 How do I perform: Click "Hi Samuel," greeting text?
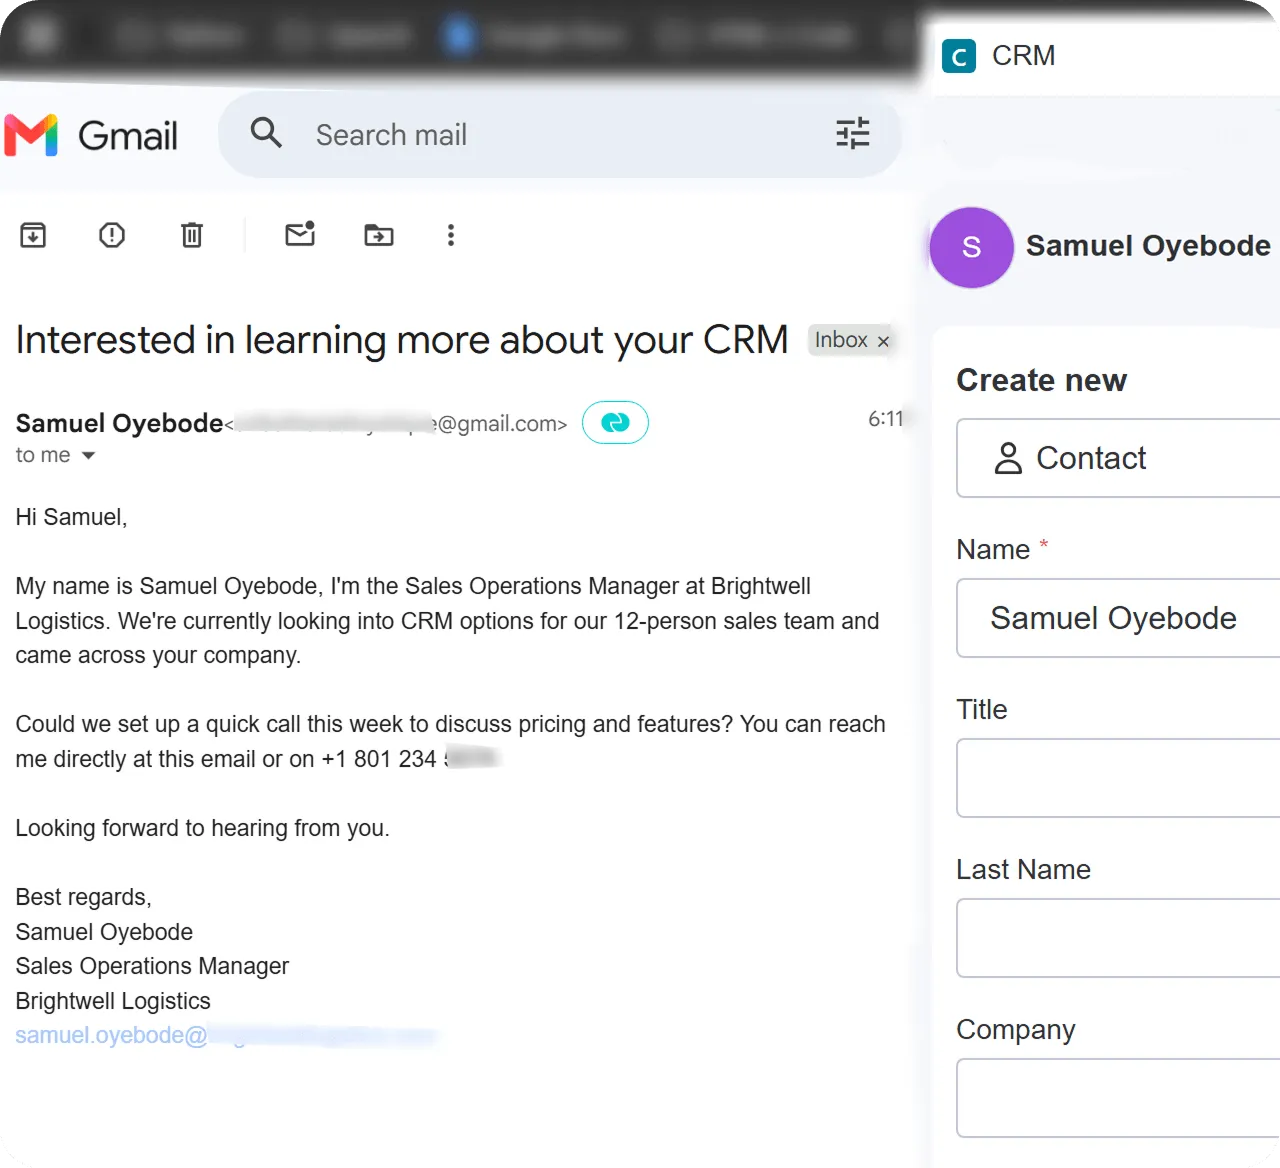[72, 517]
